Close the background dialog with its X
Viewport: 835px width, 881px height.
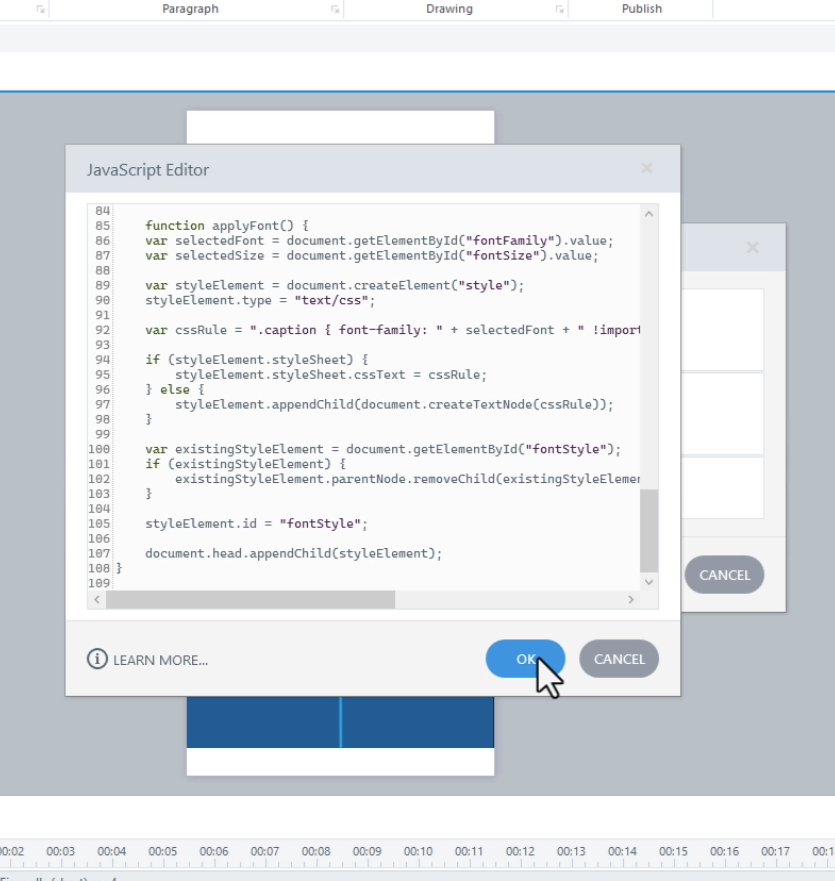[x=752, y=247]
